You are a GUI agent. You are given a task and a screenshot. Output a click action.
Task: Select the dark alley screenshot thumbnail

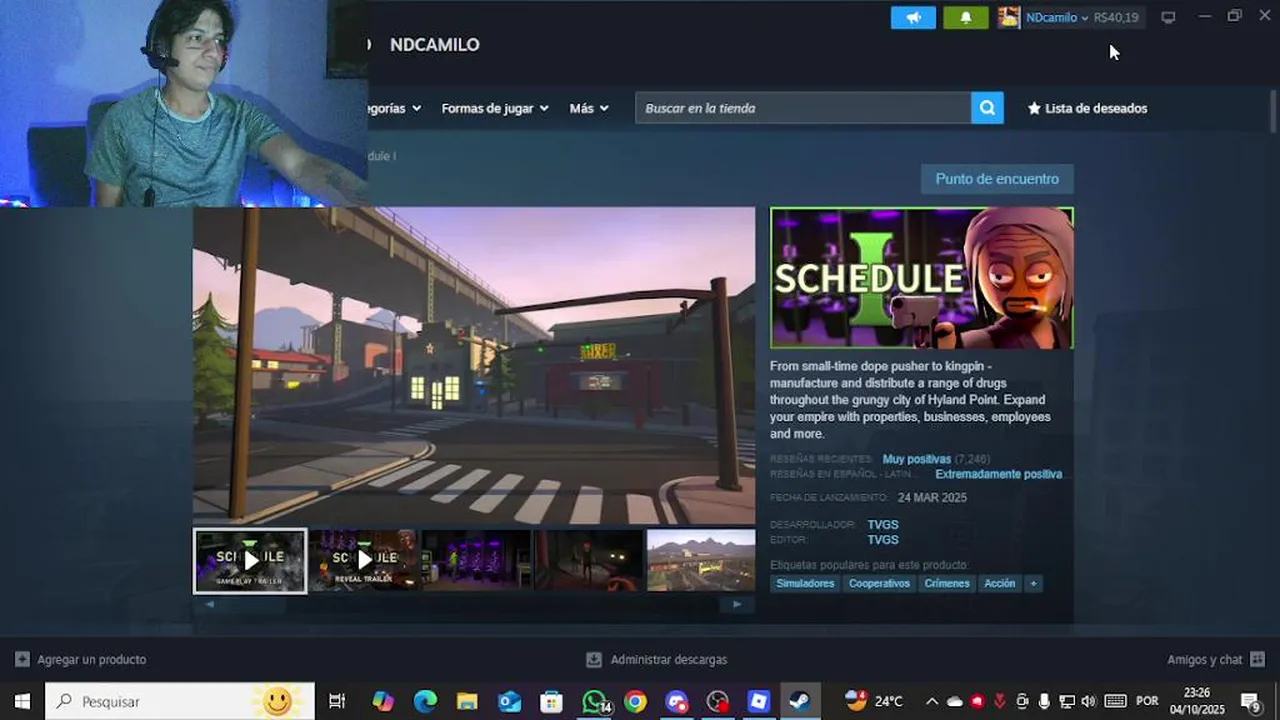pos(589,561)
